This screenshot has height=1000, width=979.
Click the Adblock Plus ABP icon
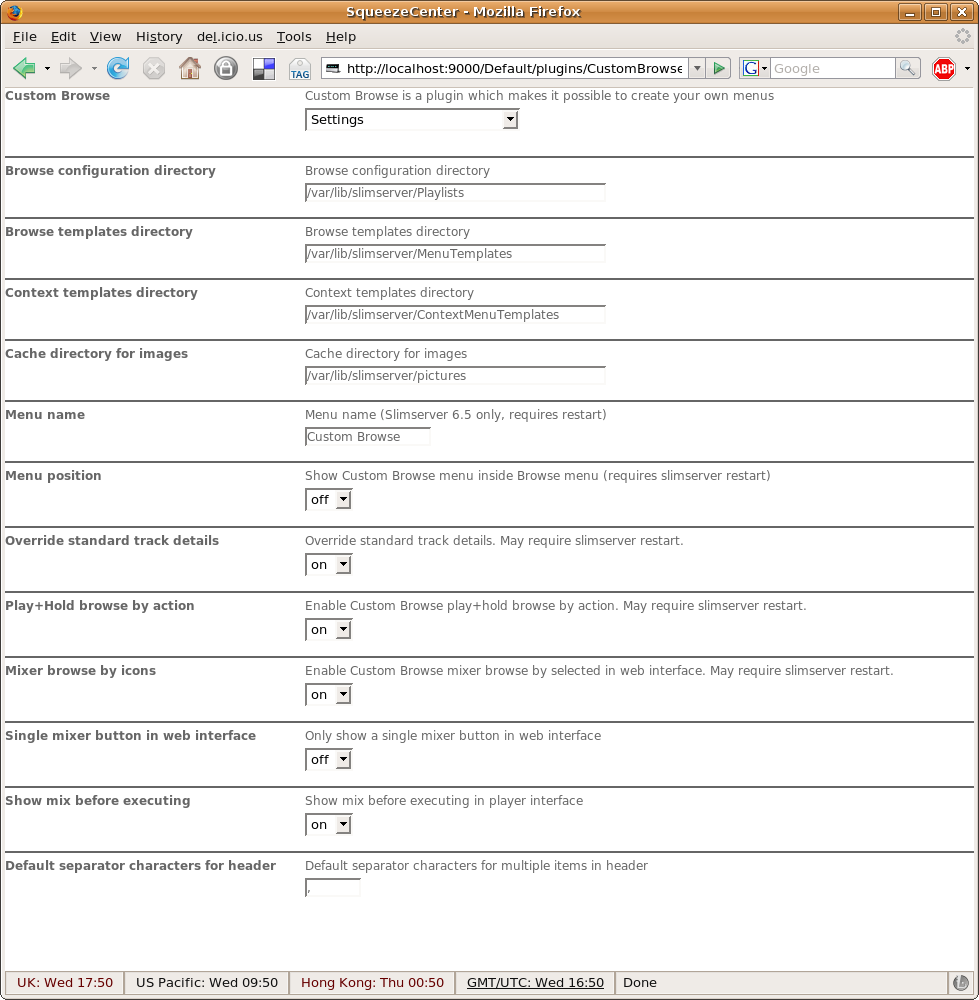tap(943, 68)
